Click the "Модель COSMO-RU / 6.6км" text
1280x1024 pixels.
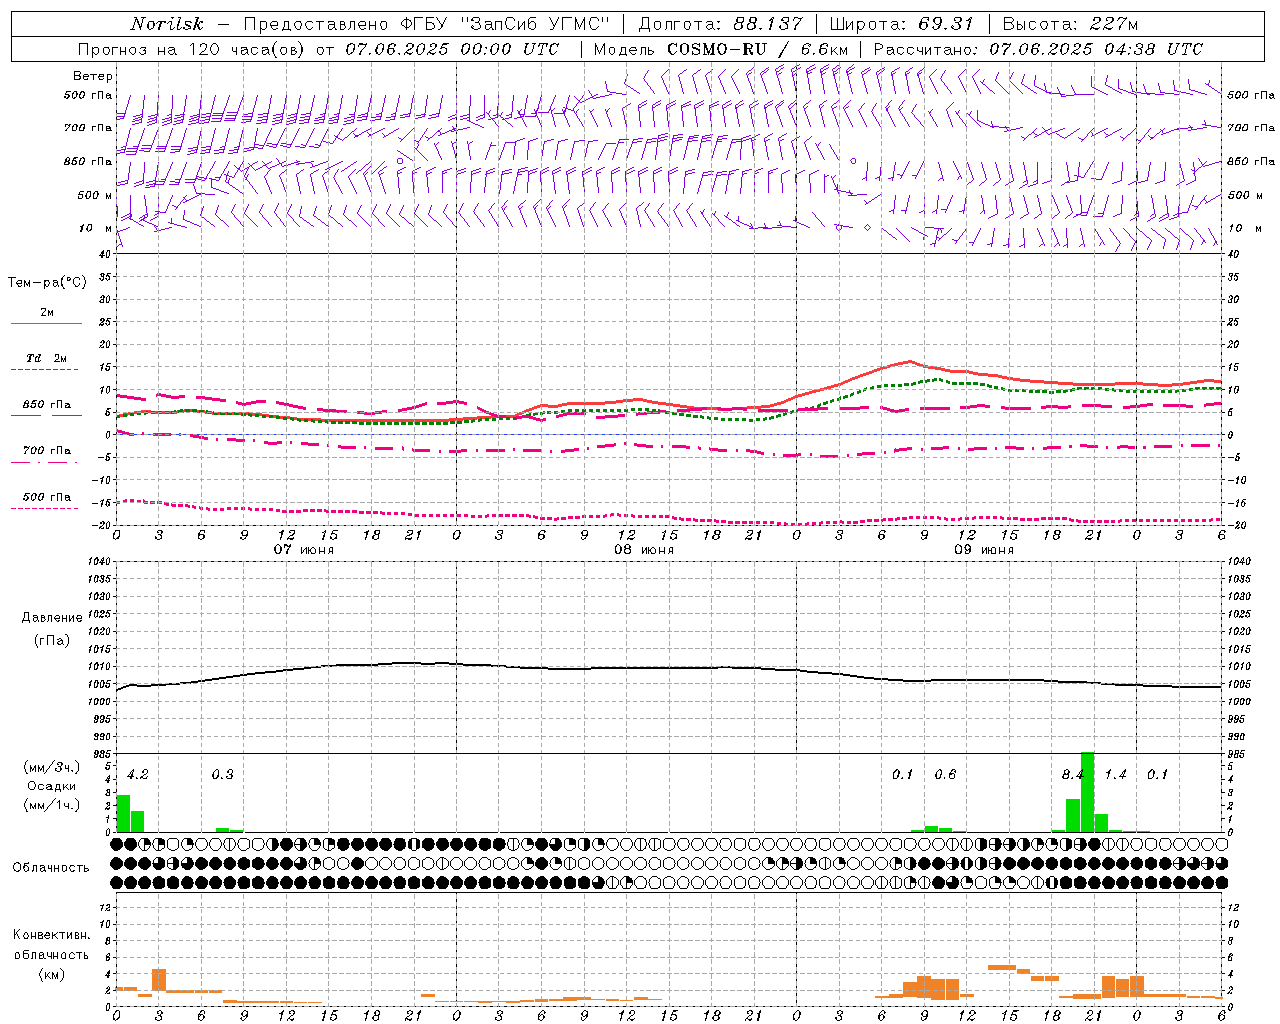[x=721, y=49]
